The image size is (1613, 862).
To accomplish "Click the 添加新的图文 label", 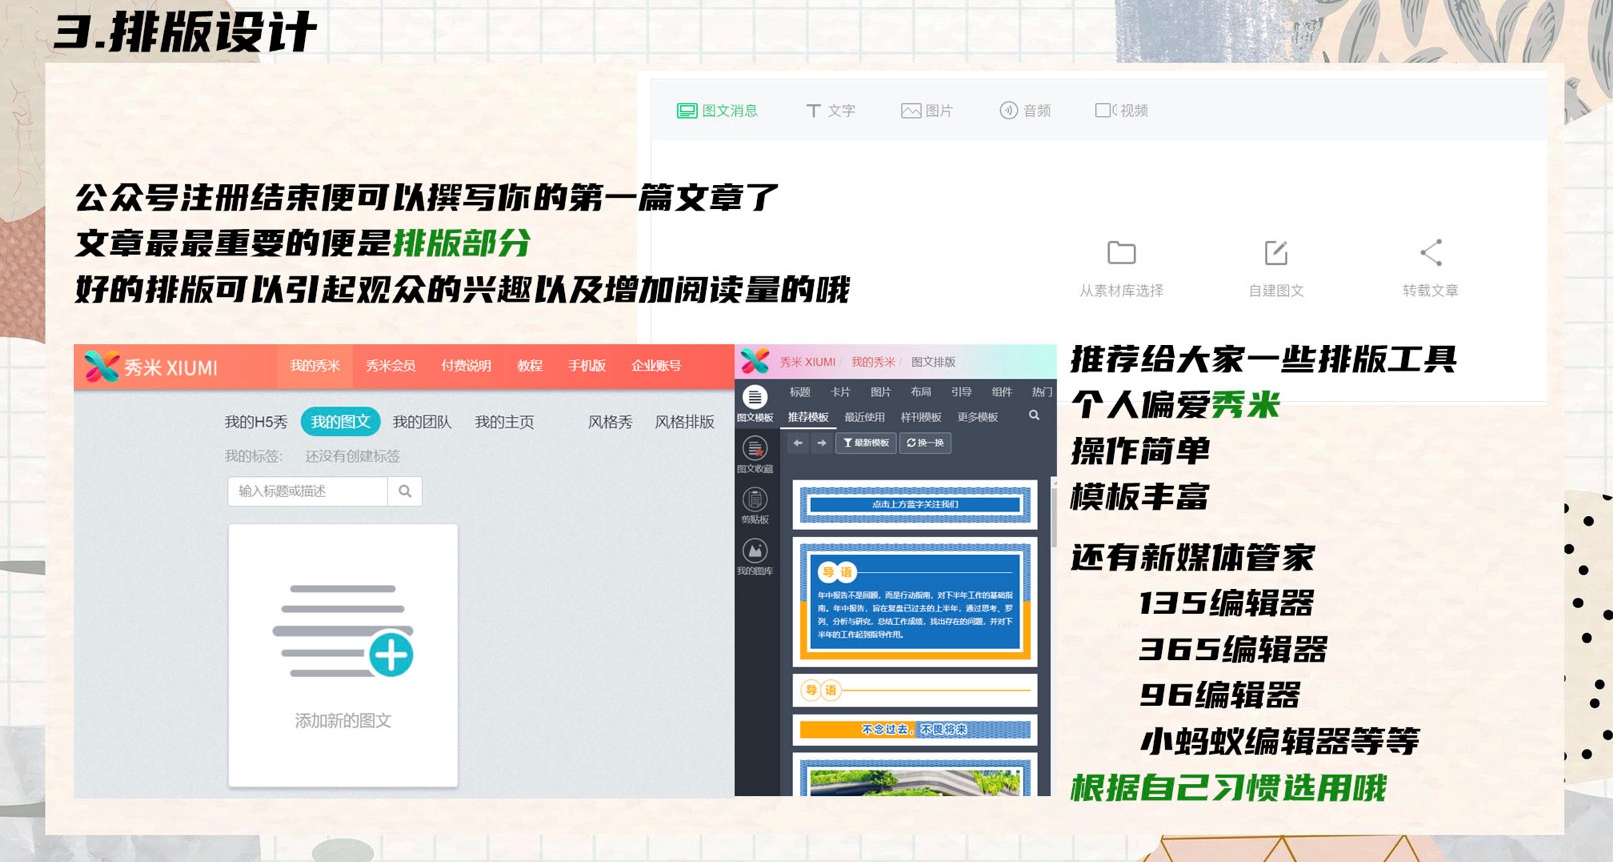I will click(x=343, y=721).
